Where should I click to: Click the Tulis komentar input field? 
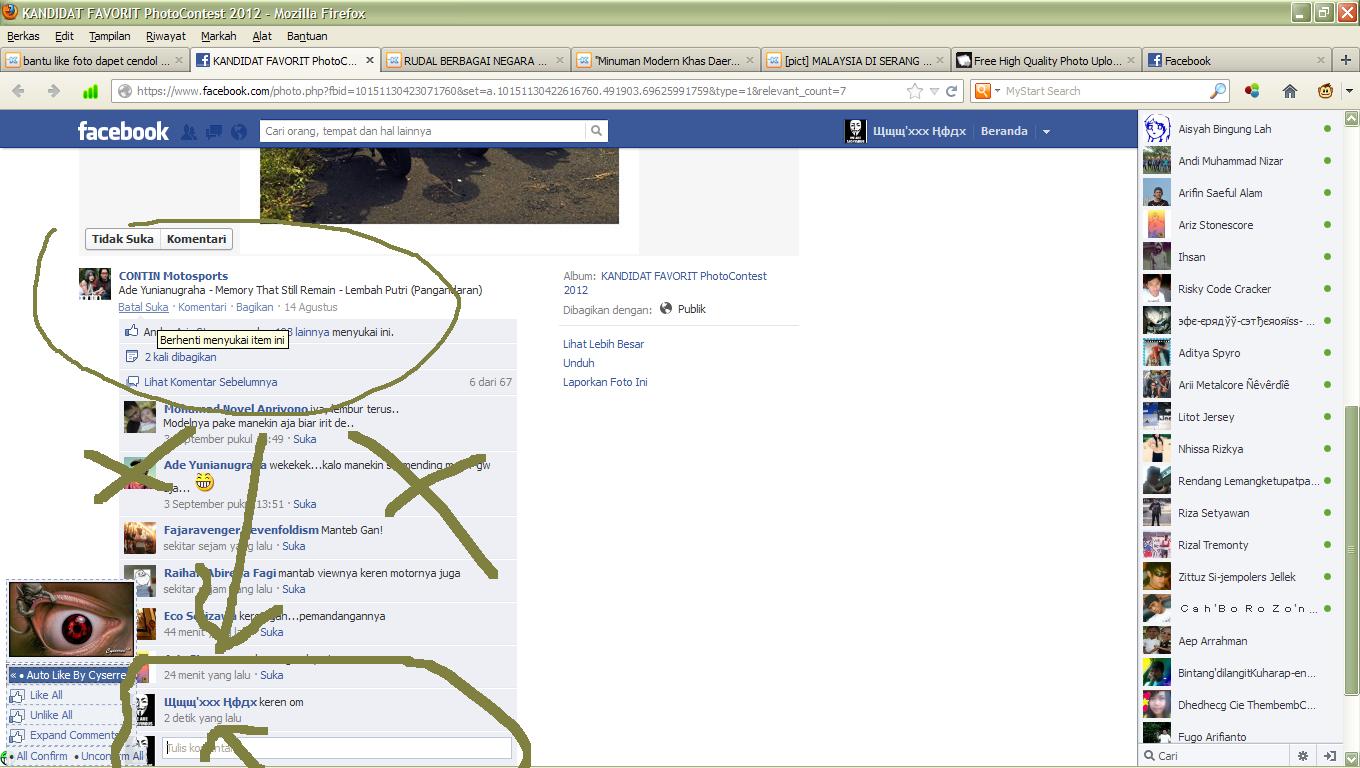coord(336,748)
